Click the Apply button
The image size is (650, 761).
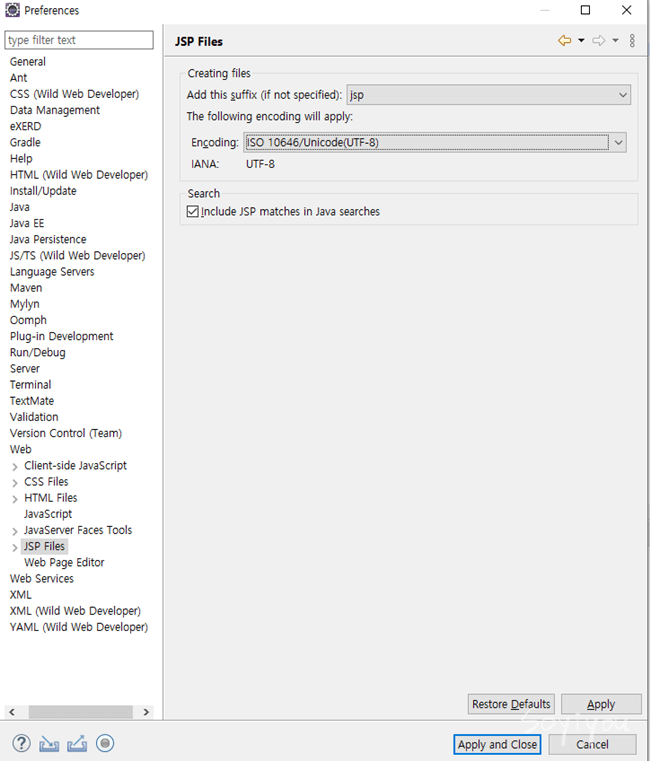[601, 704]
